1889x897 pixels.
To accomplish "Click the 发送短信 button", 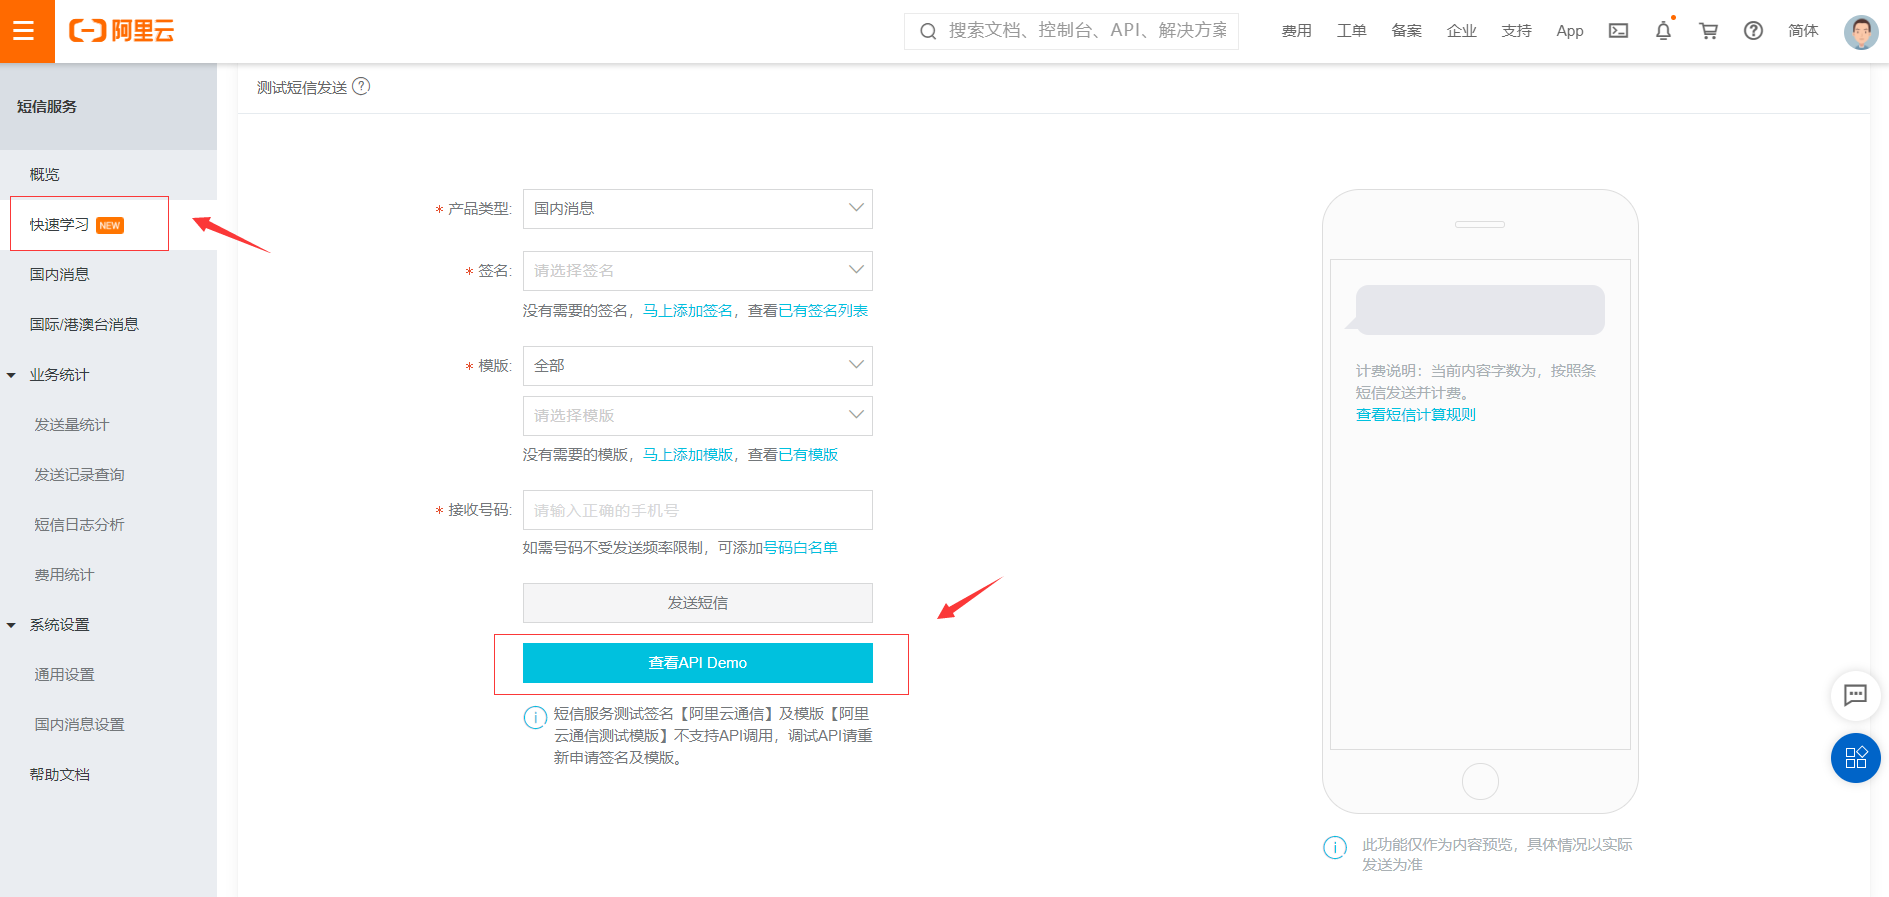I will point(697,603).
